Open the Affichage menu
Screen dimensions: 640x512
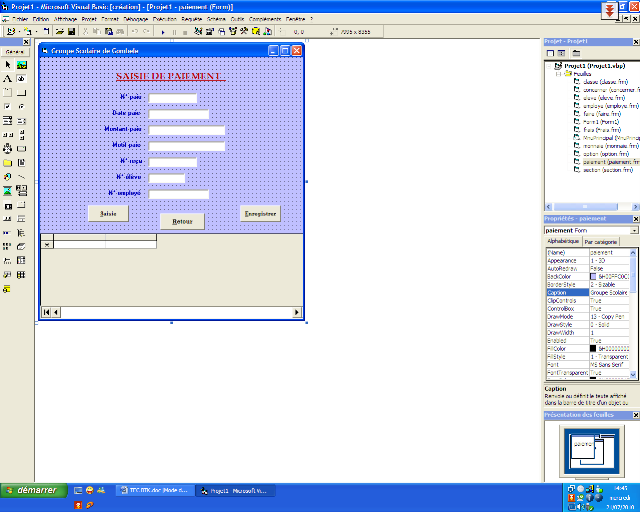[x=66, y=18]
